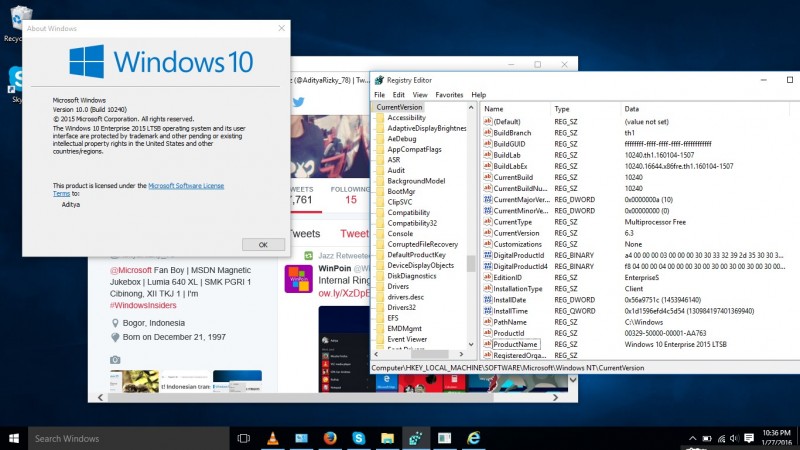This screenshot has height=450, width=800.
Task: Click the Registry Editor title bar icon
Action: [x=379, y=80]
